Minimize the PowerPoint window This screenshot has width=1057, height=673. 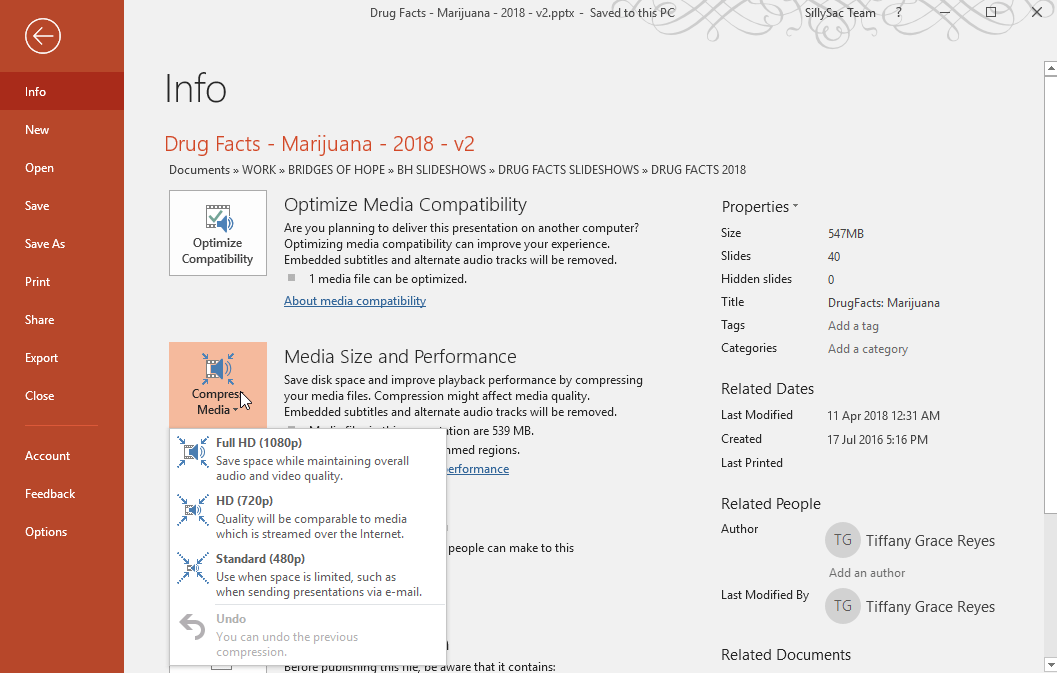pos(945,12)
